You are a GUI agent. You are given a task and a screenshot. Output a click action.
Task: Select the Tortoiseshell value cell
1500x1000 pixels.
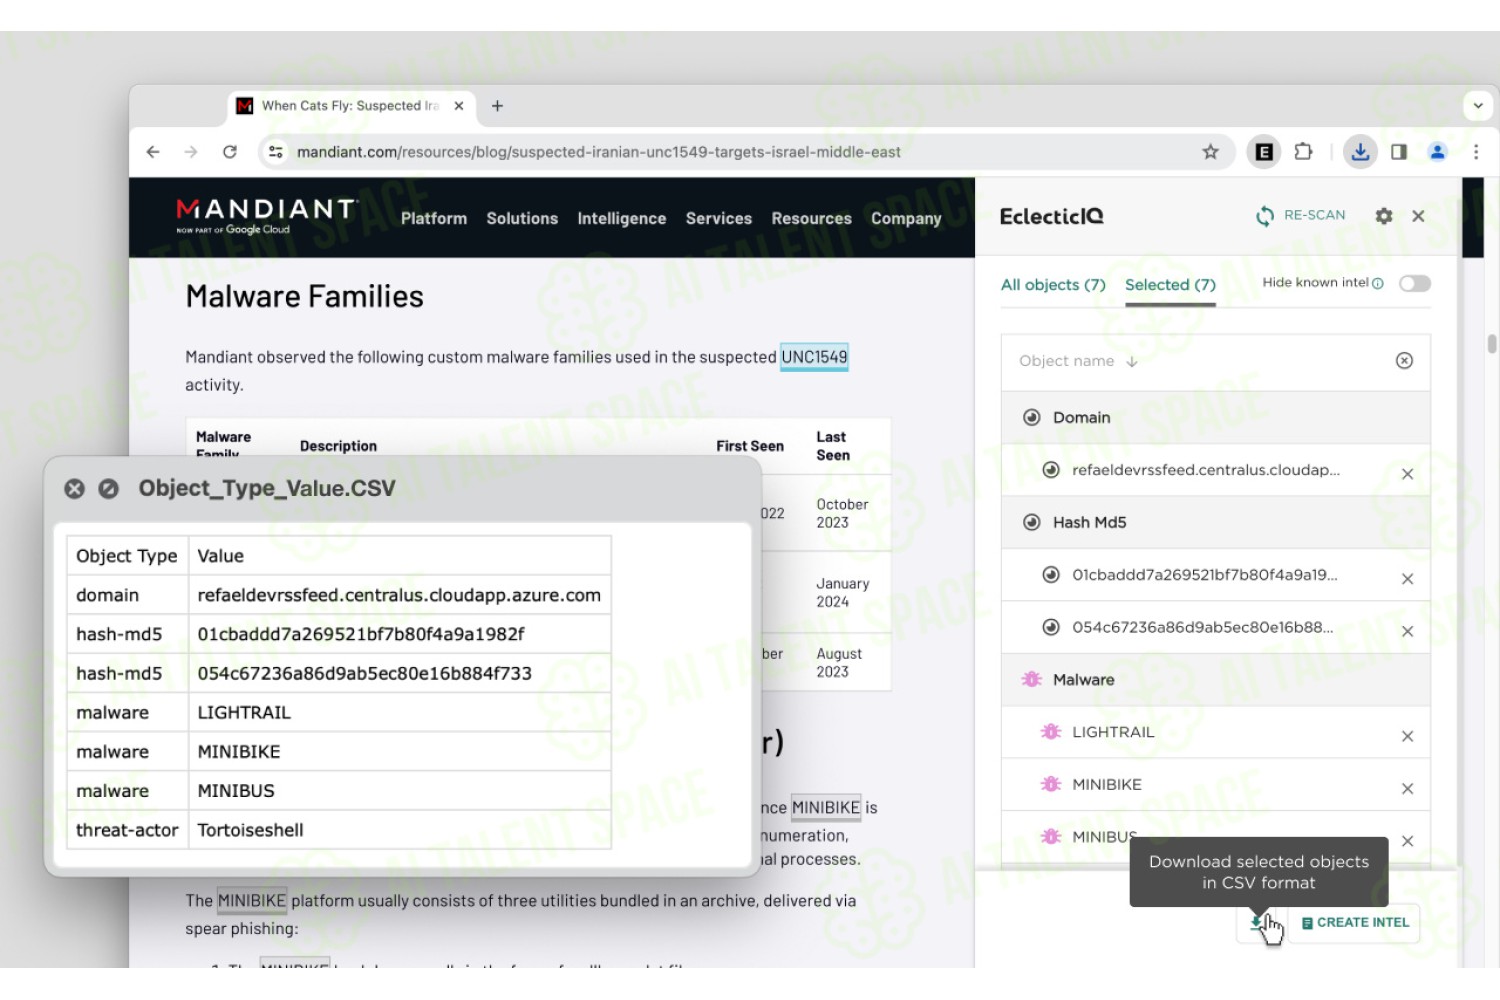399,831
